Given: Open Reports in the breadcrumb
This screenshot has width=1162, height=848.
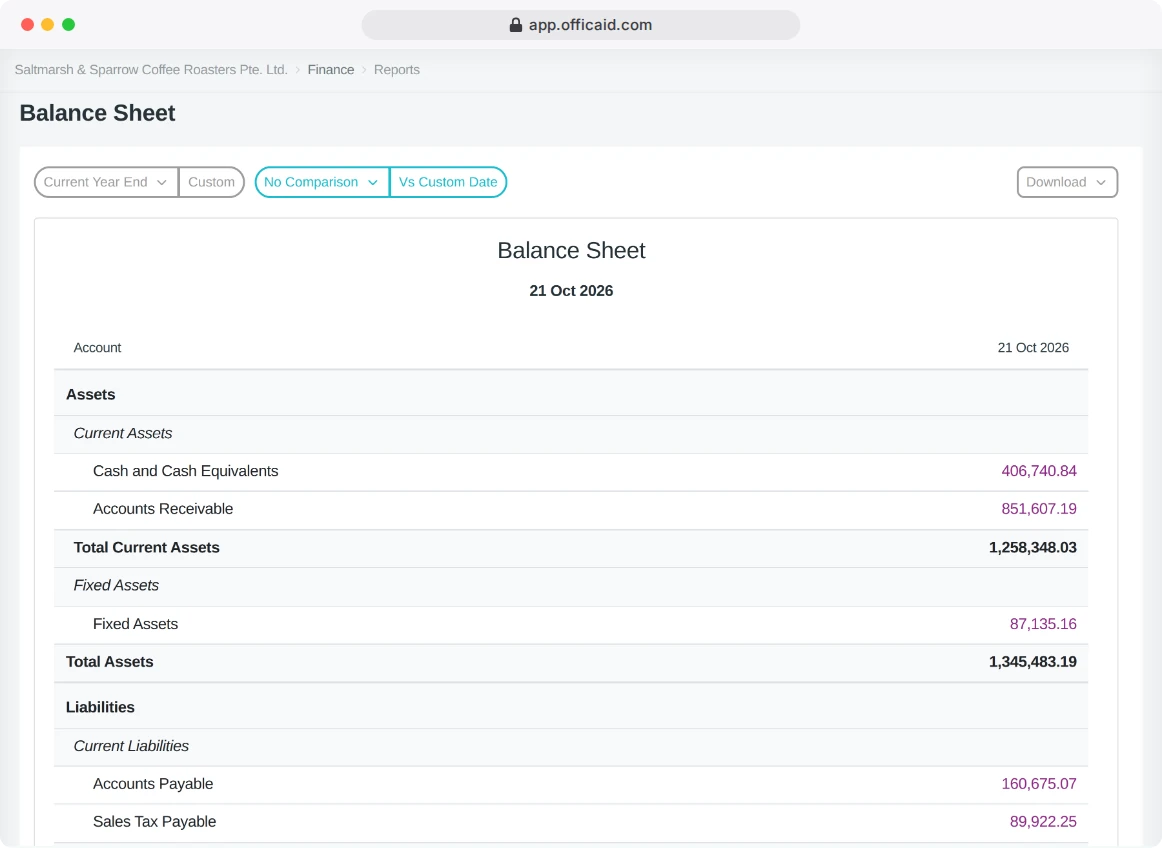Looking at the screenshot, I should pos(396,70).
